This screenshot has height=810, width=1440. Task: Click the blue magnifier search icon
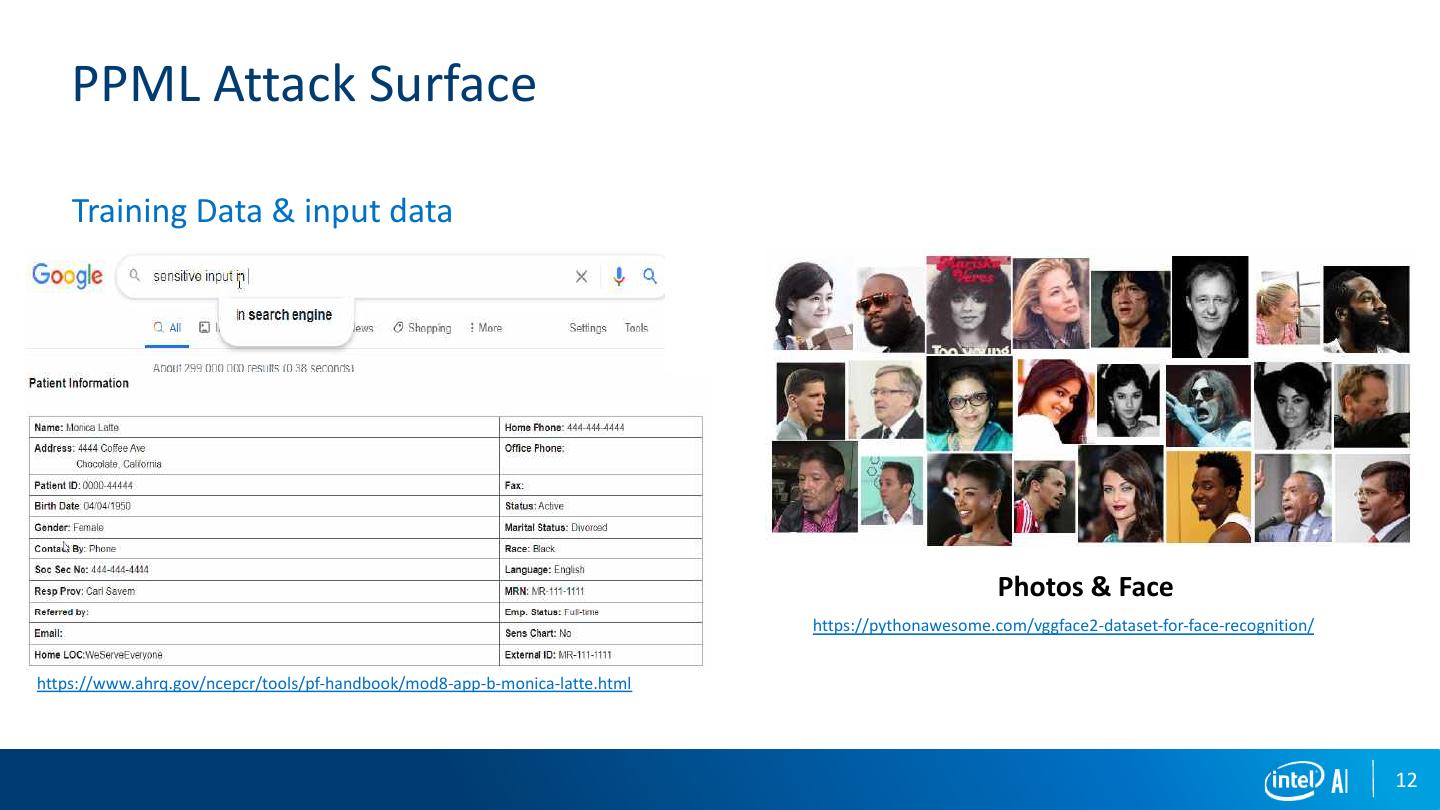tap(650, 276)
